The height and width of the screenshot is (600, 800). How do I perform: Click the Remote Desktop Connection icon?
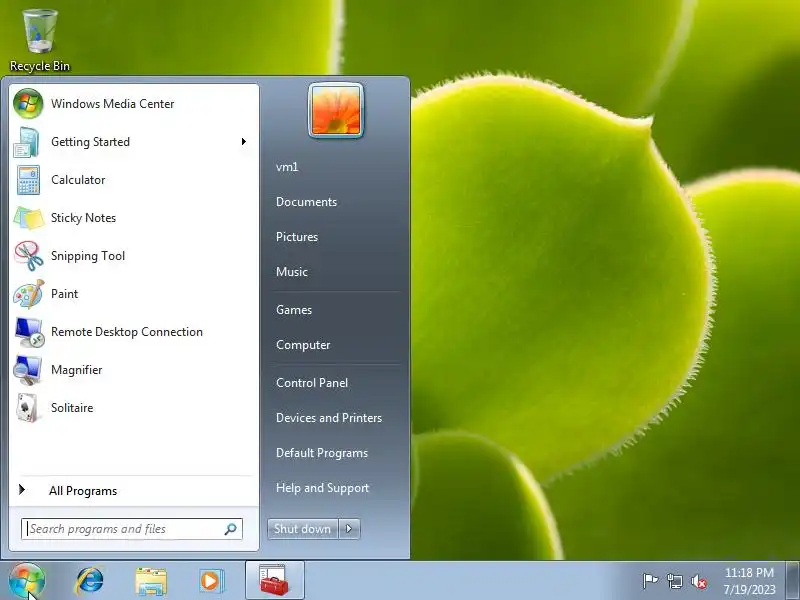click(29, 332)
